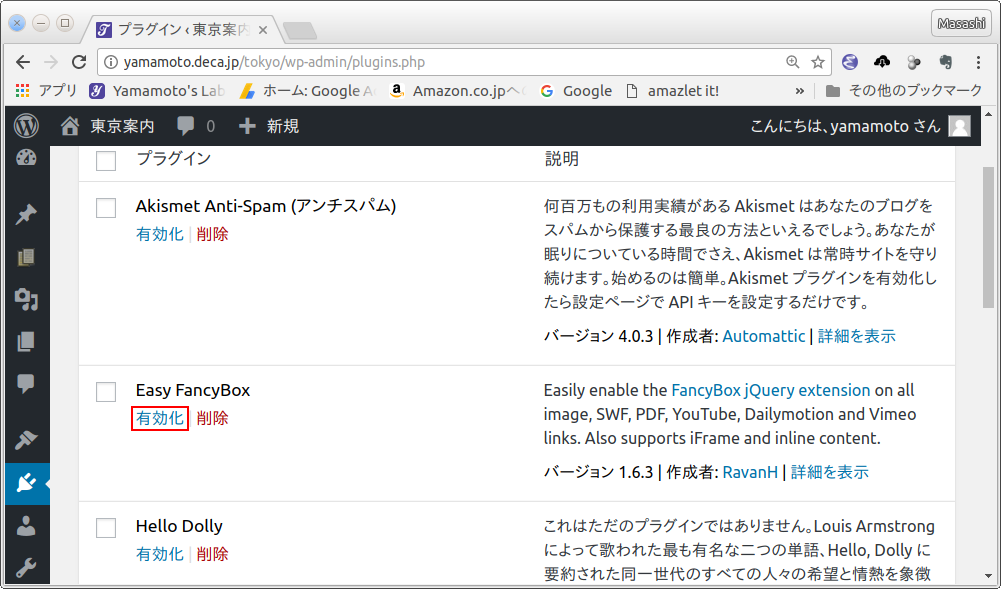Open the RavanH author link
Viewport: 1001px width, 589px height.
pos(750,472)
